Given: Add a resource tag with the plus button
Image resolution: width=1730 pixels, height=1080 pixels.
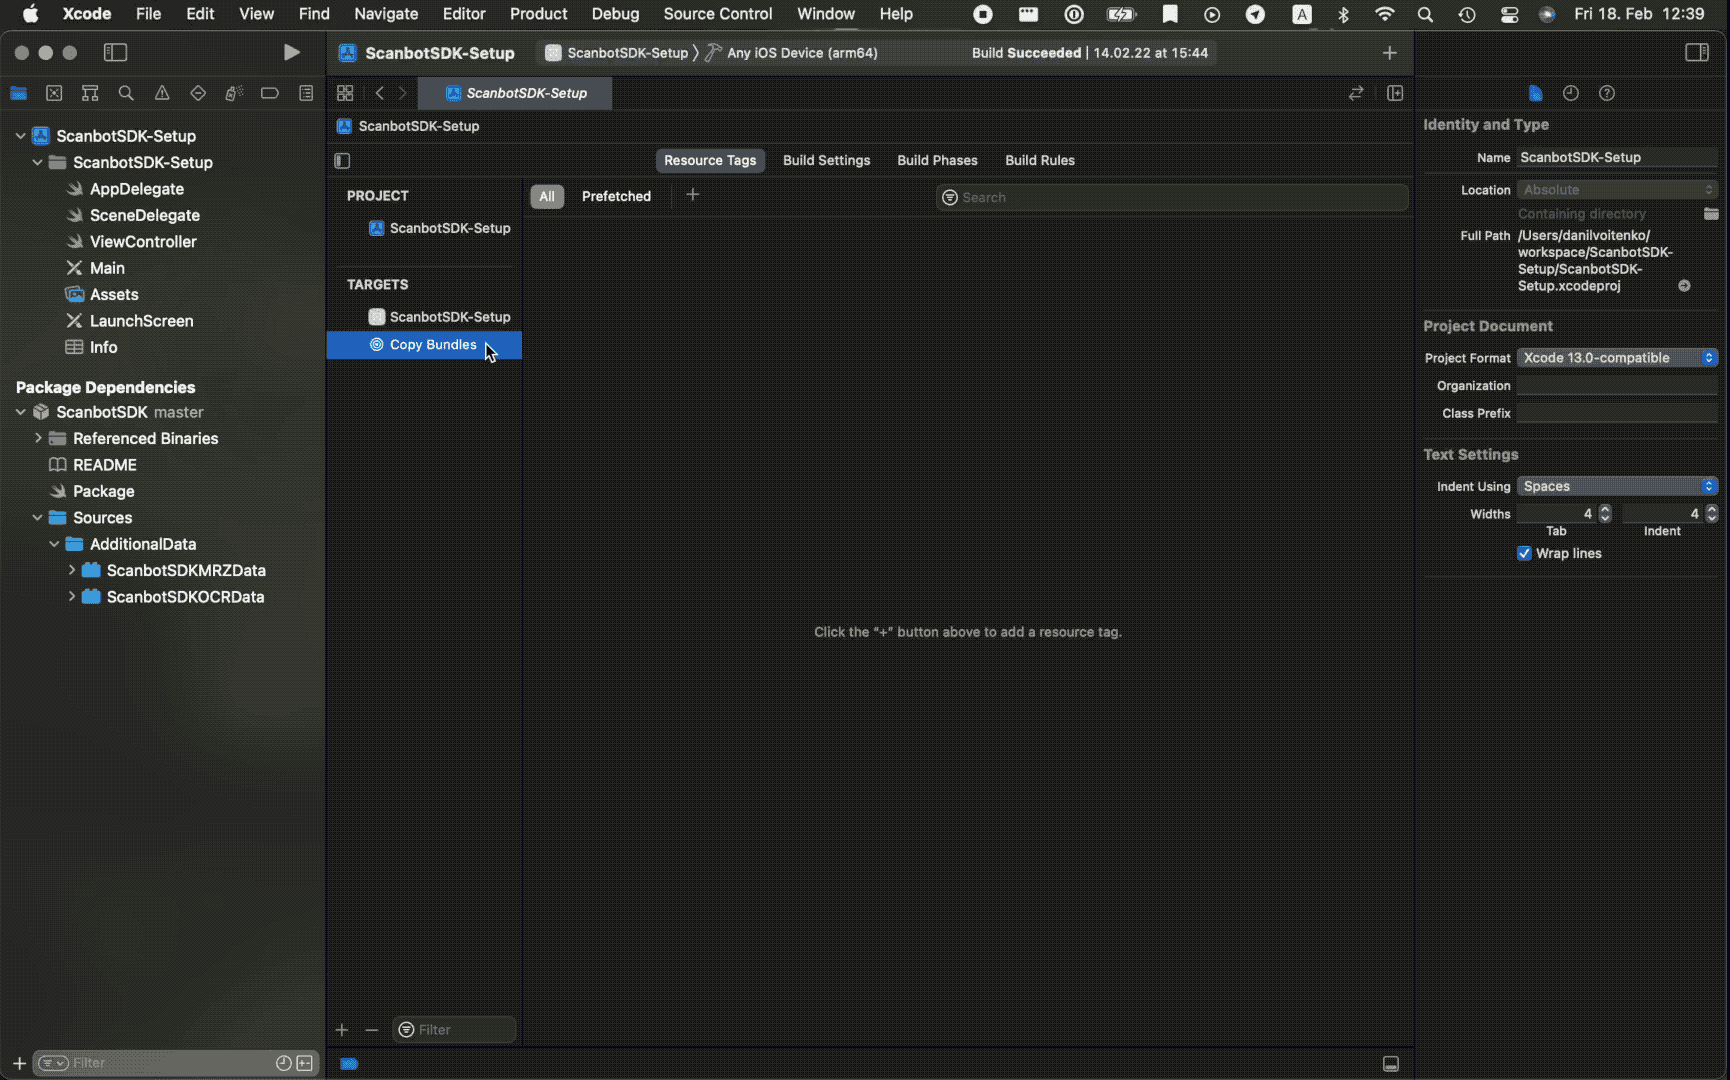Looking at the screenshot, I should pyautogui.click(x=693, y=195).
